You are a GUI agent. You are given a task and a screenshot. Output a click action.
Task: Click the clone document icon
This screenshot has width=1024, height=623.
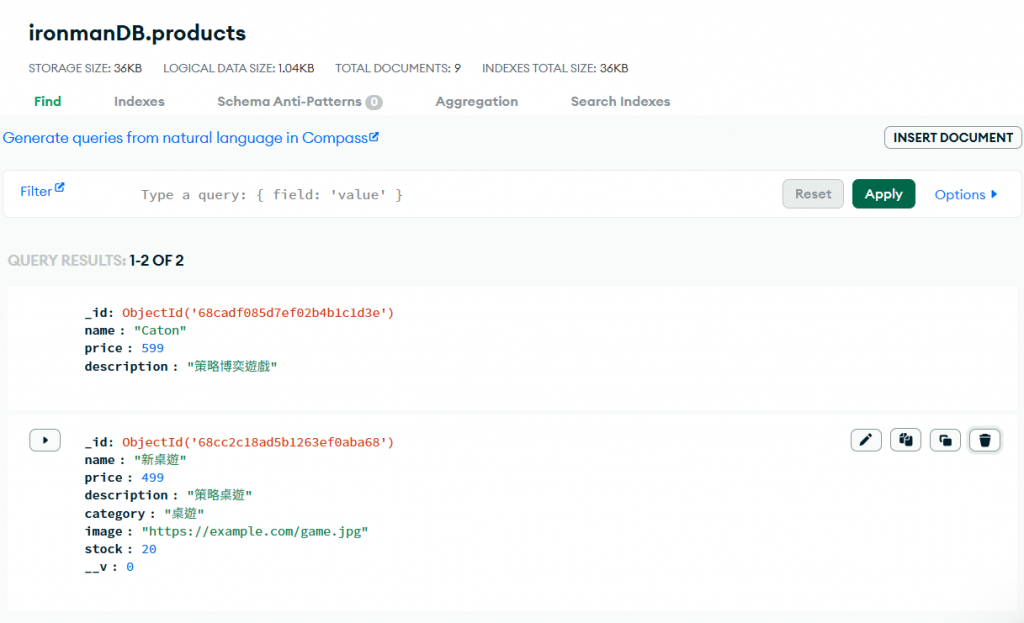945,440
